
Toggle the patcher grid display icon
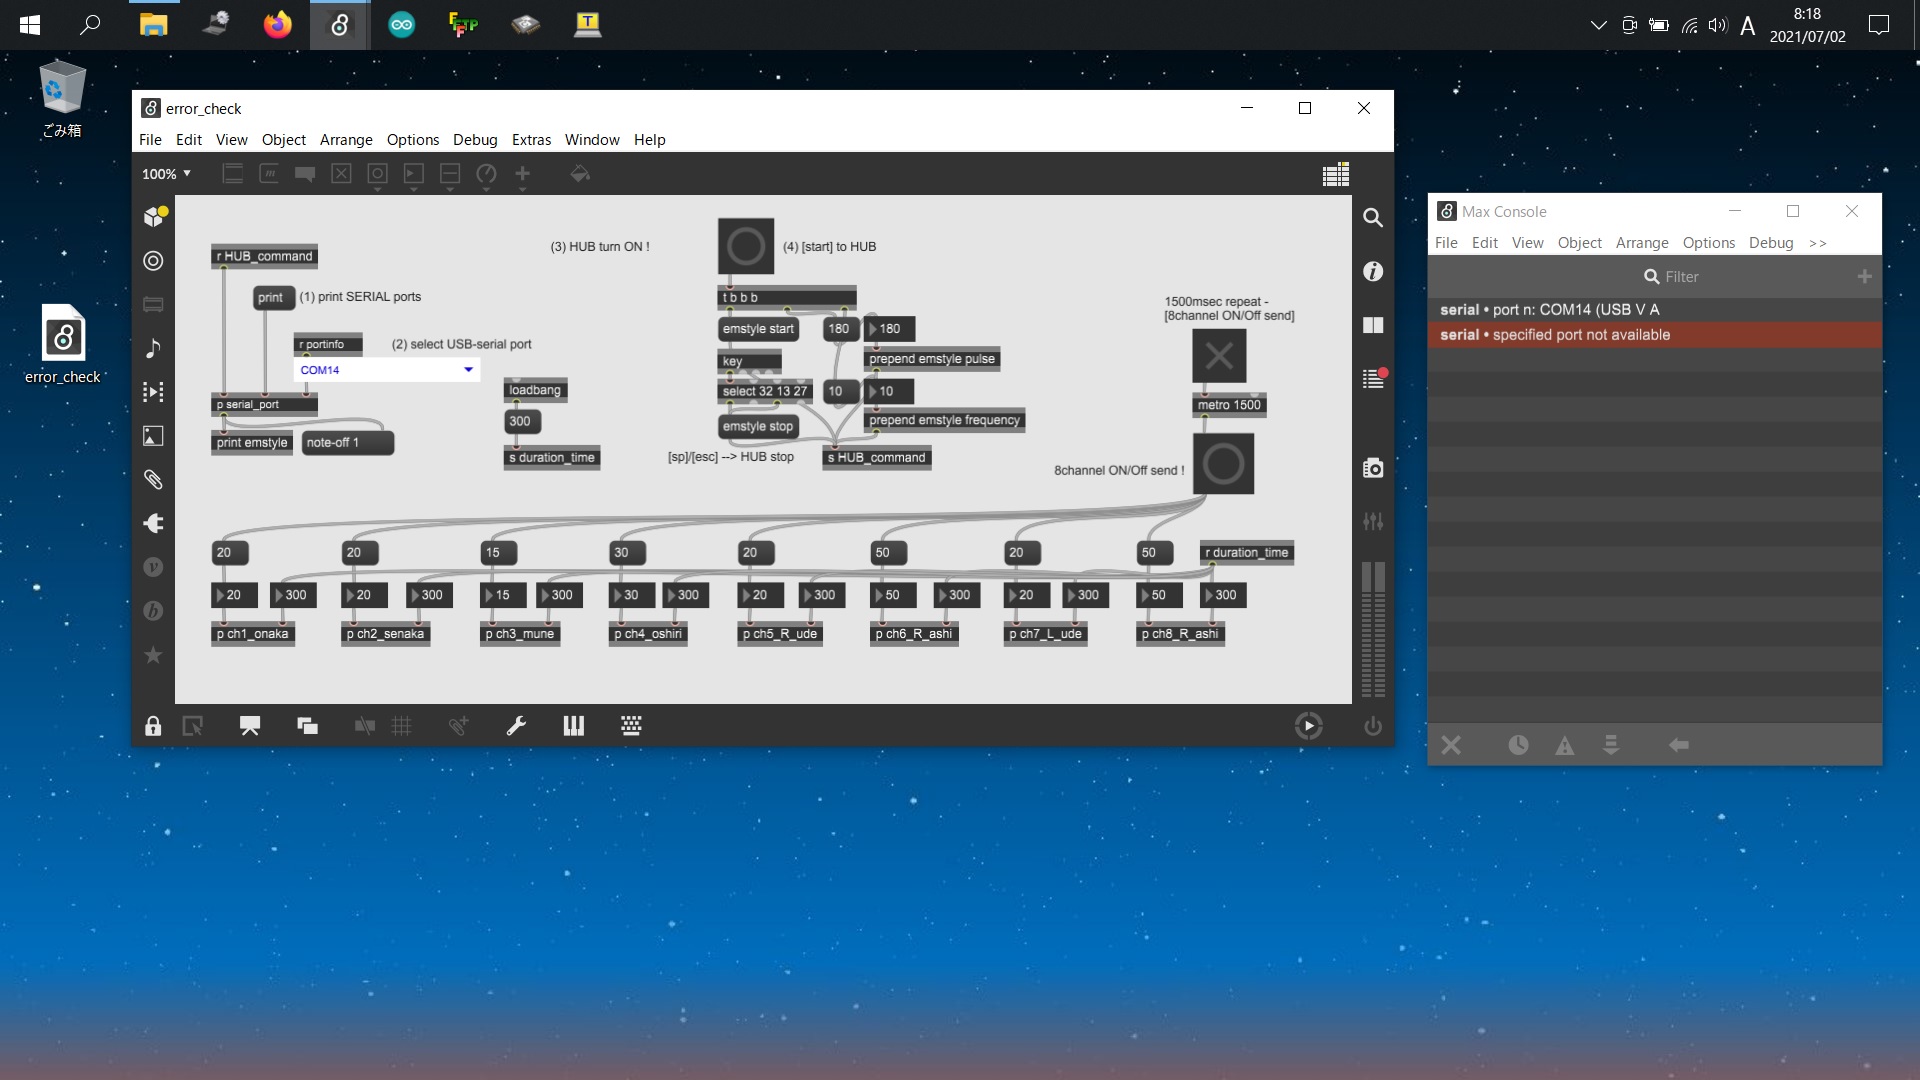click(x=401, y=726)
